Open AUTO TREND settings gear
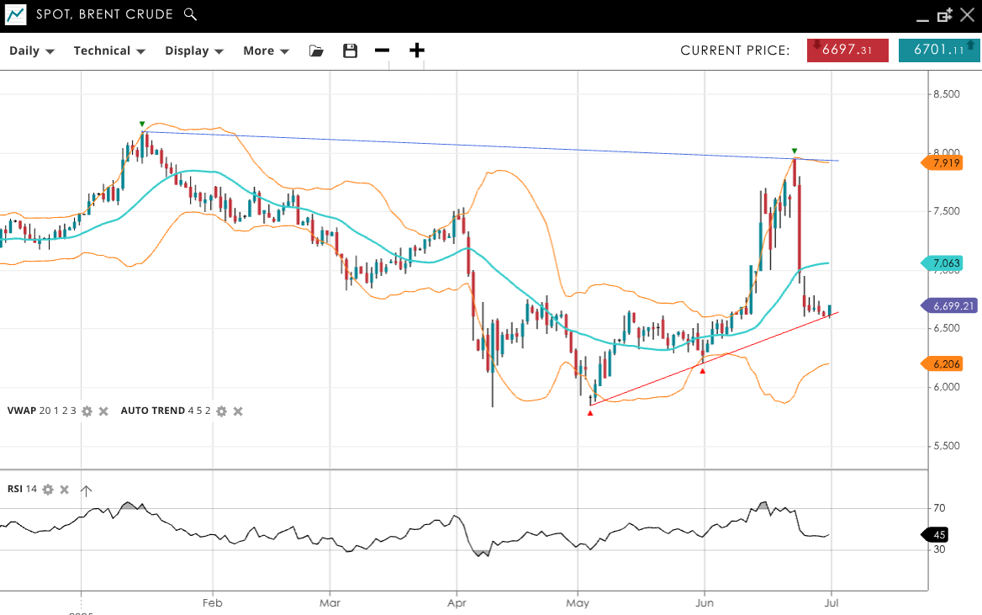Screen dimensions: 982x615 pyautogui.click(x=222, y=411)
